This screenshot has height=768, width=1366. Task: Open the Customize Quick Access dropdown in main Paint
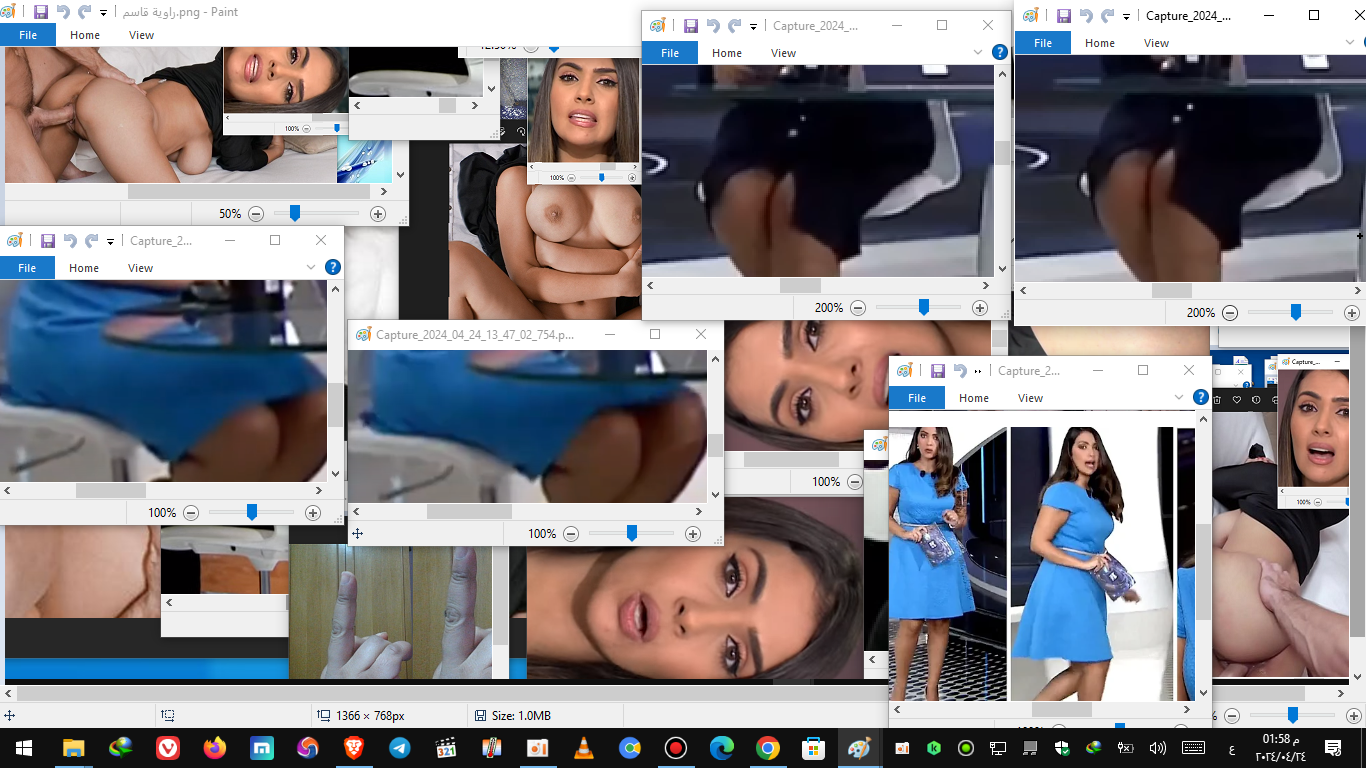coord(103,14)
